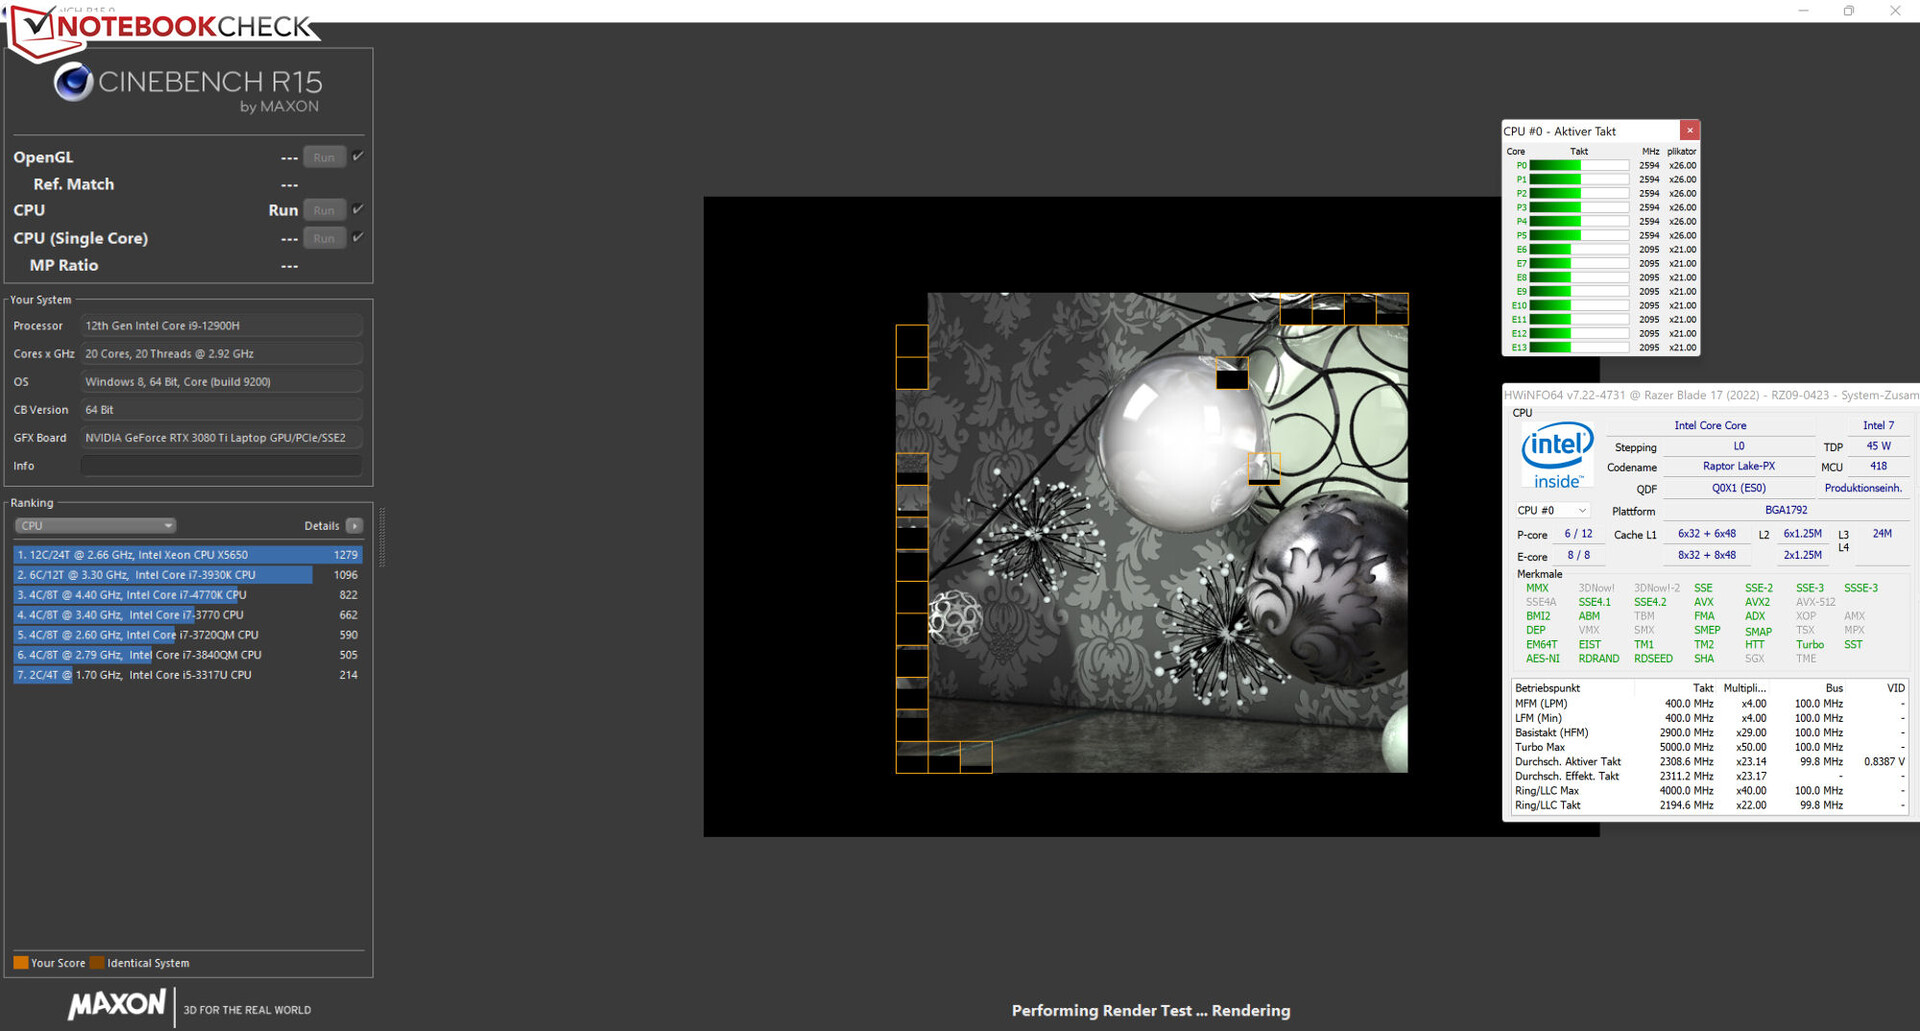This screenshot has width=1920, height=1031.
Task: Close the CPU #0 Aktiver Takt window
Action: (x=1690, y=130)
